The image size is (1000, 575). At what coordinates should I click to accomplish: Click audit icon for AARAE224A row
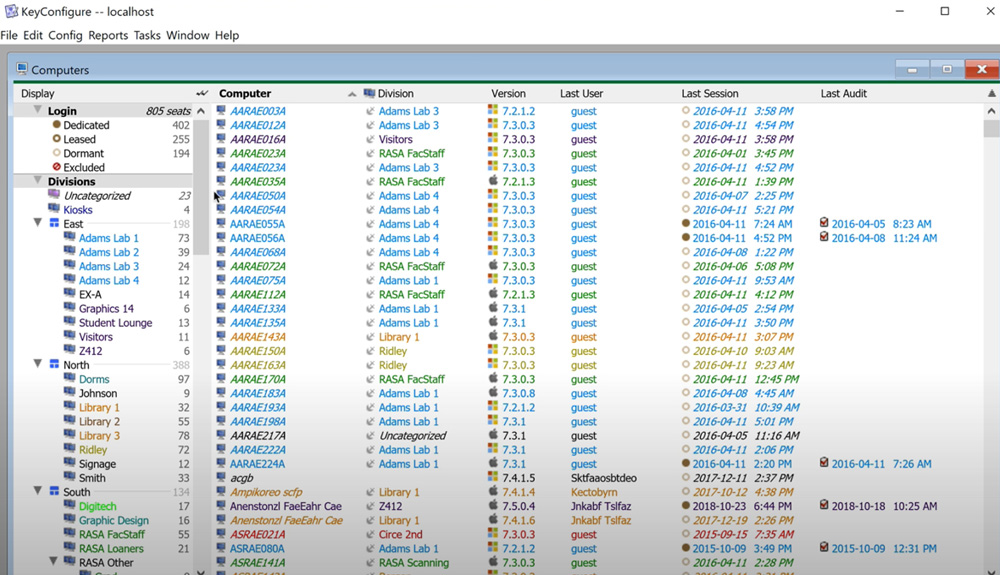click(x=824, y=463)
